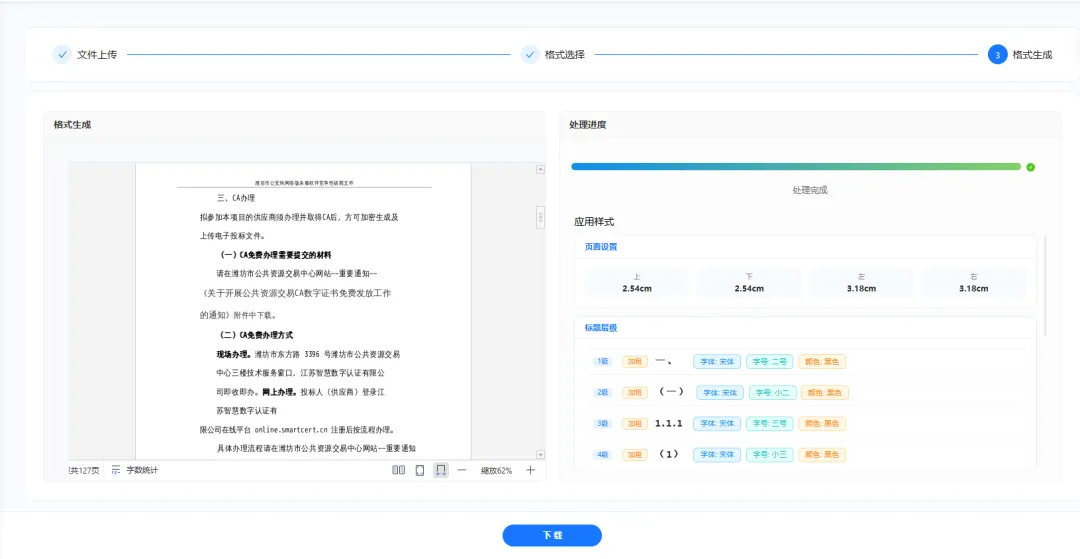Click the online.smartcert.cn line in the document

[297, 430]
